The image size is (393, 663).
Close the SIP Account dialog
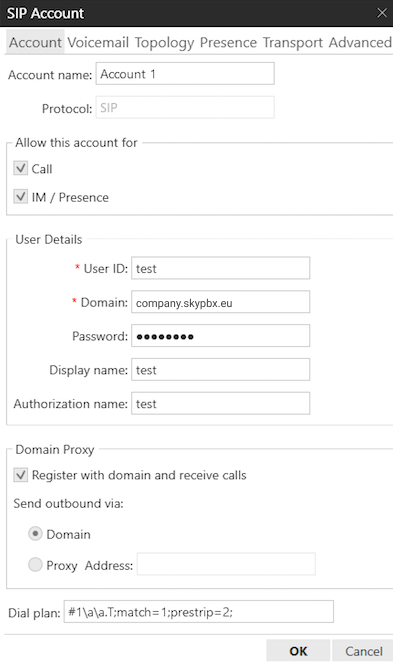click(382, 13)
